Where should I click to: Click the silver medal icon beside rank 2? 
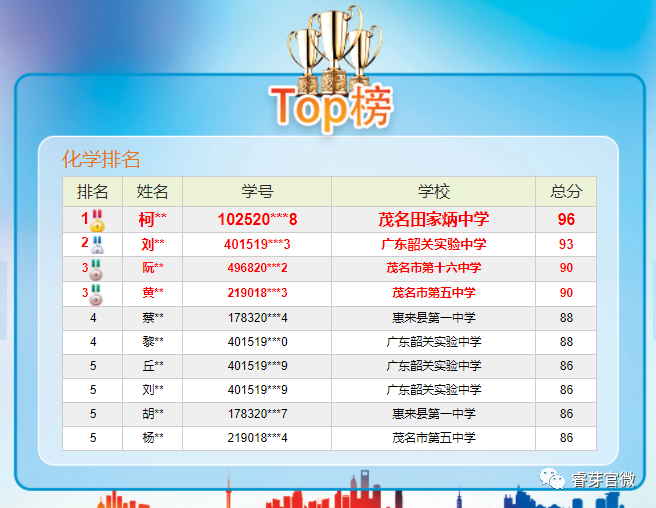[x=97, y=245]
